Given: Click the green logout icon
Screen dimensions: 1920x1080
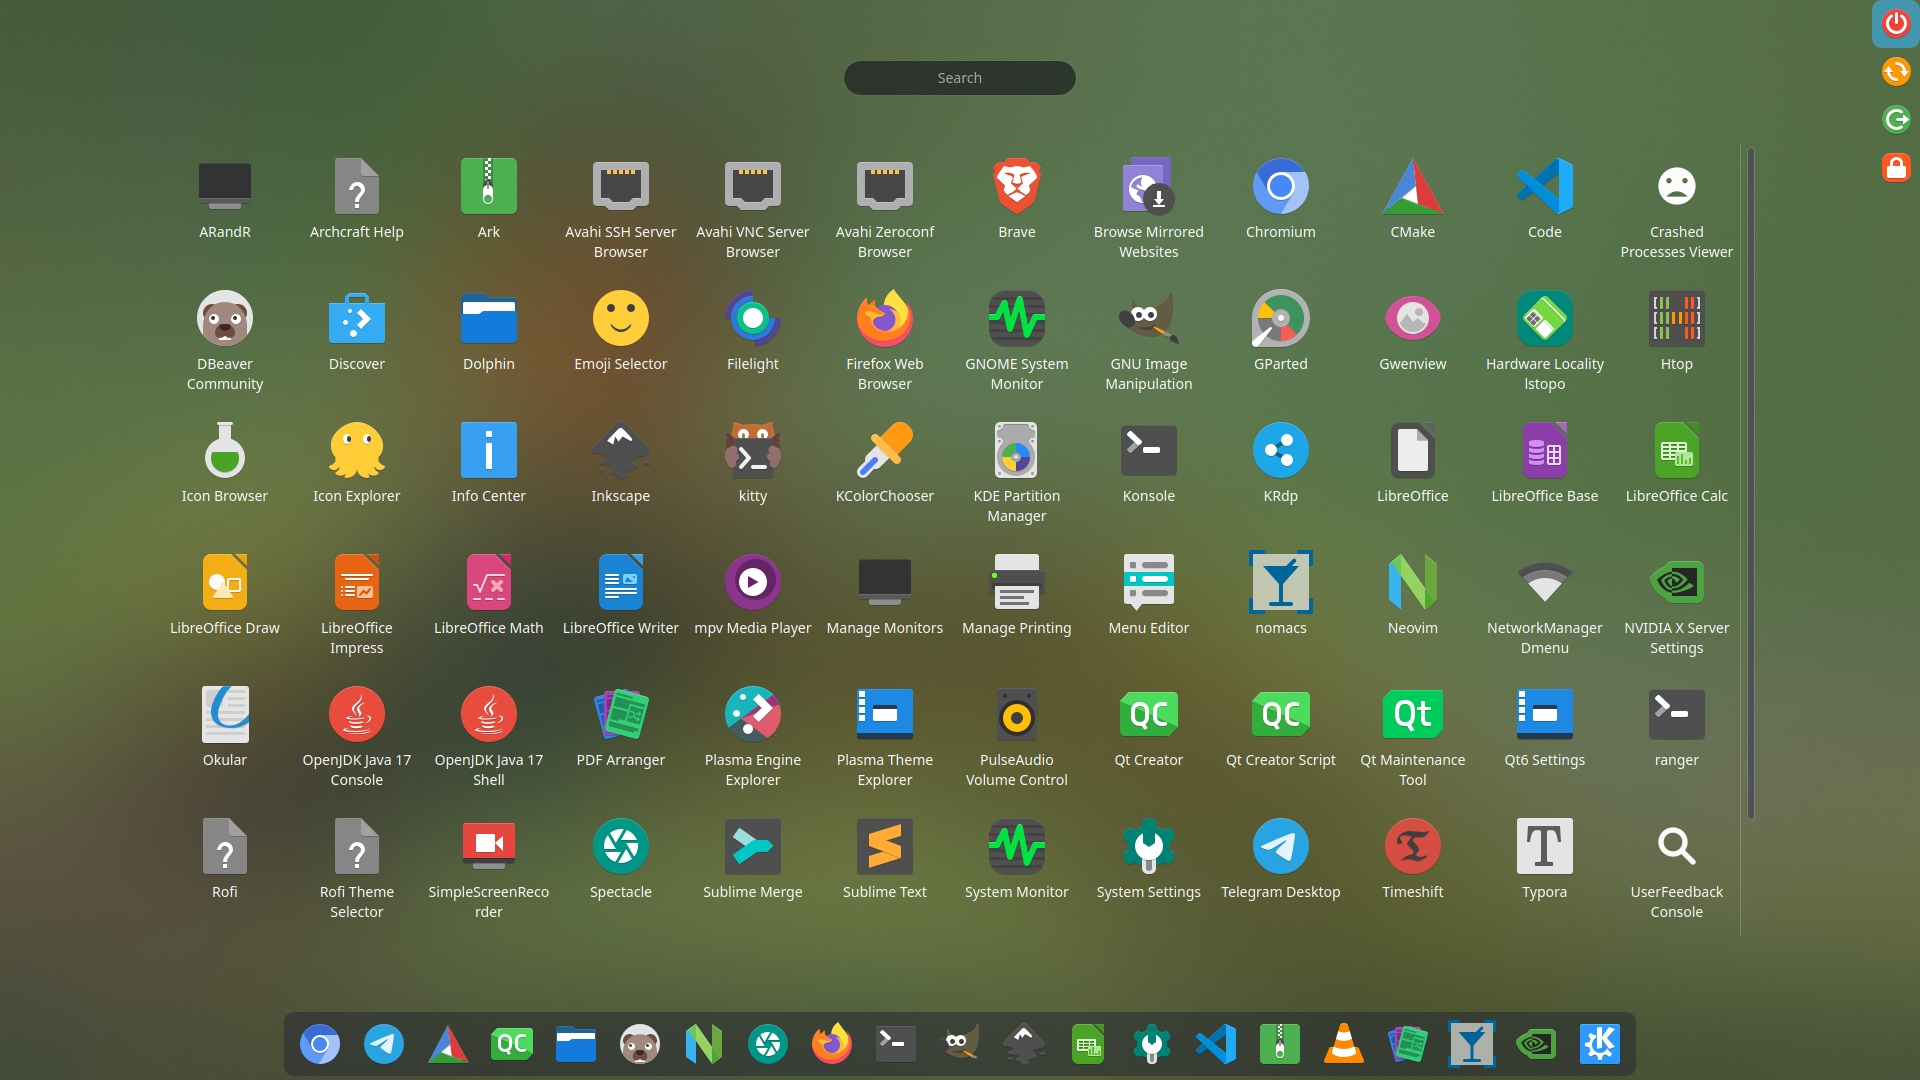Looking at the screenshot, I should 1895,119.
